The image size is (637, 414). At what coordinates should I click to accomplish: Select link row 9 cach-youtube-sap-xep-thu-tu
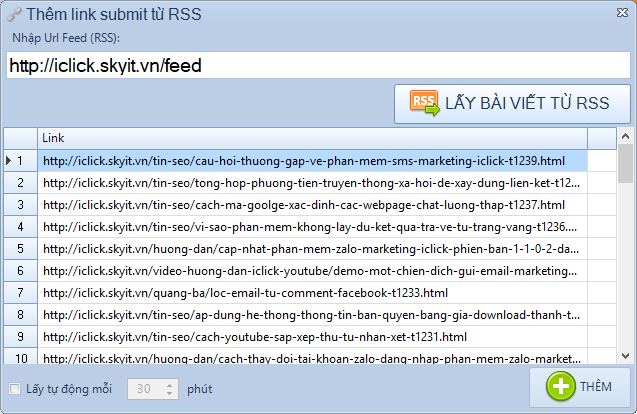click(312, 336)
